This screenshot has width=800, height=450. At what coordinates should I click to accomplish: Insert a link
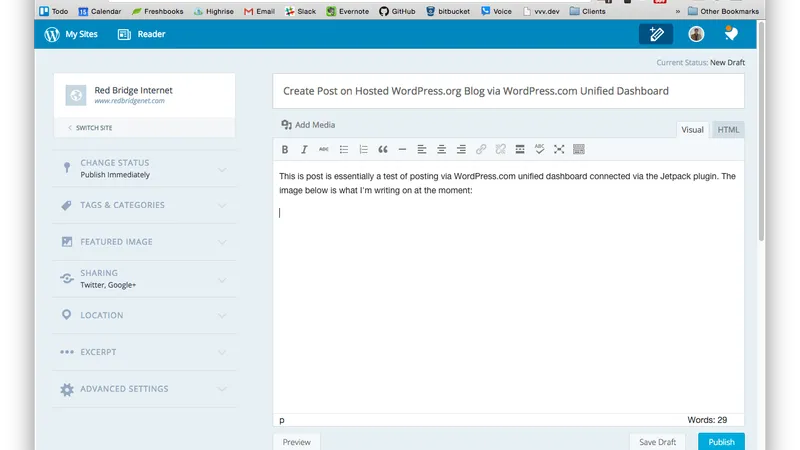(x=481, y=149)
